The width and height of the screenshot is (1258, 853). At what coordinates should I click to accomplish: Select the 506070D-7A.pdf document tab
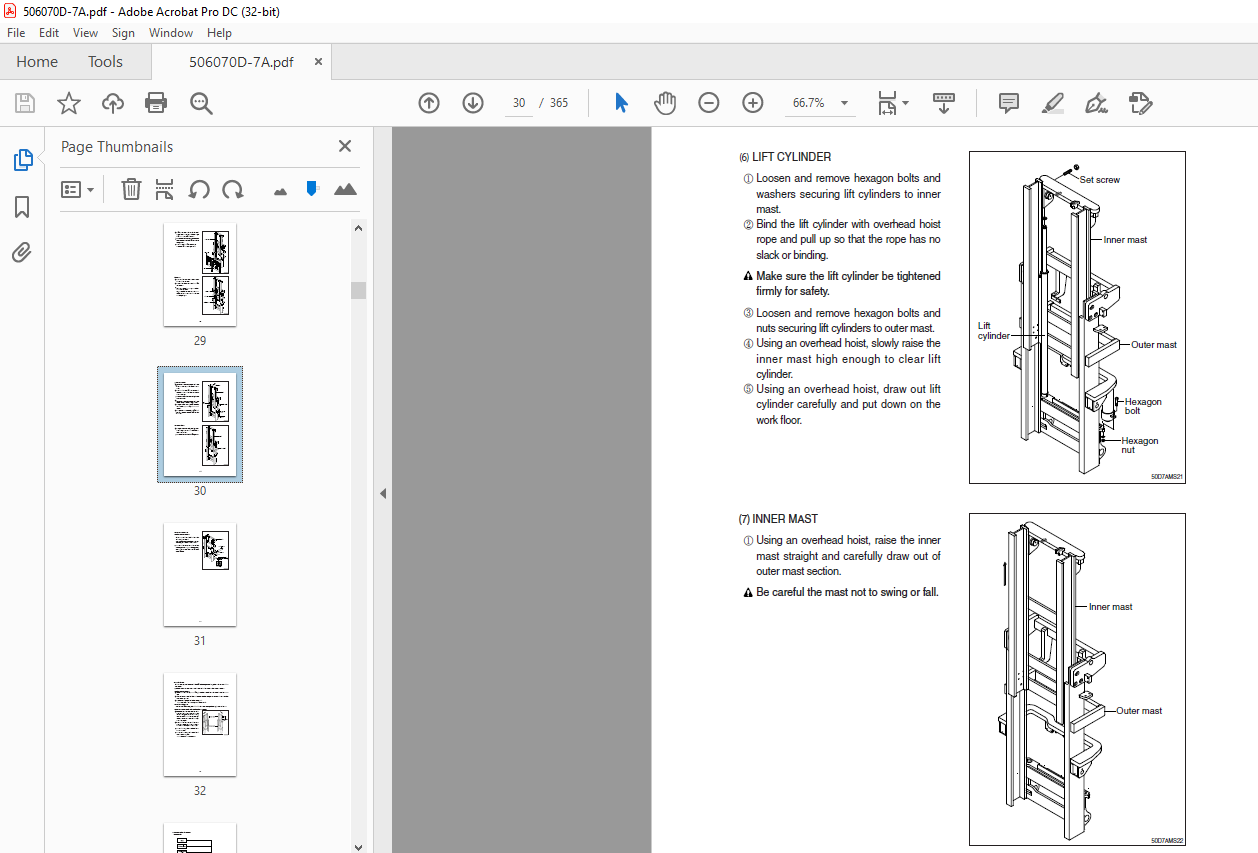(241, 62)
